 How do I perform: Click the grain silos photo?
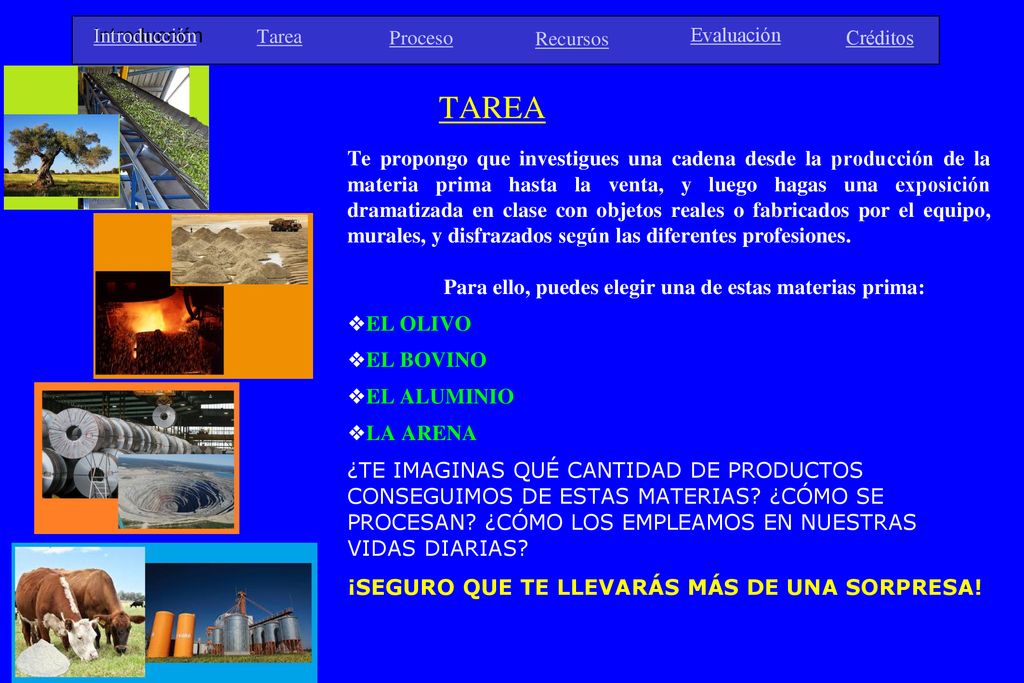click(229, 612)
